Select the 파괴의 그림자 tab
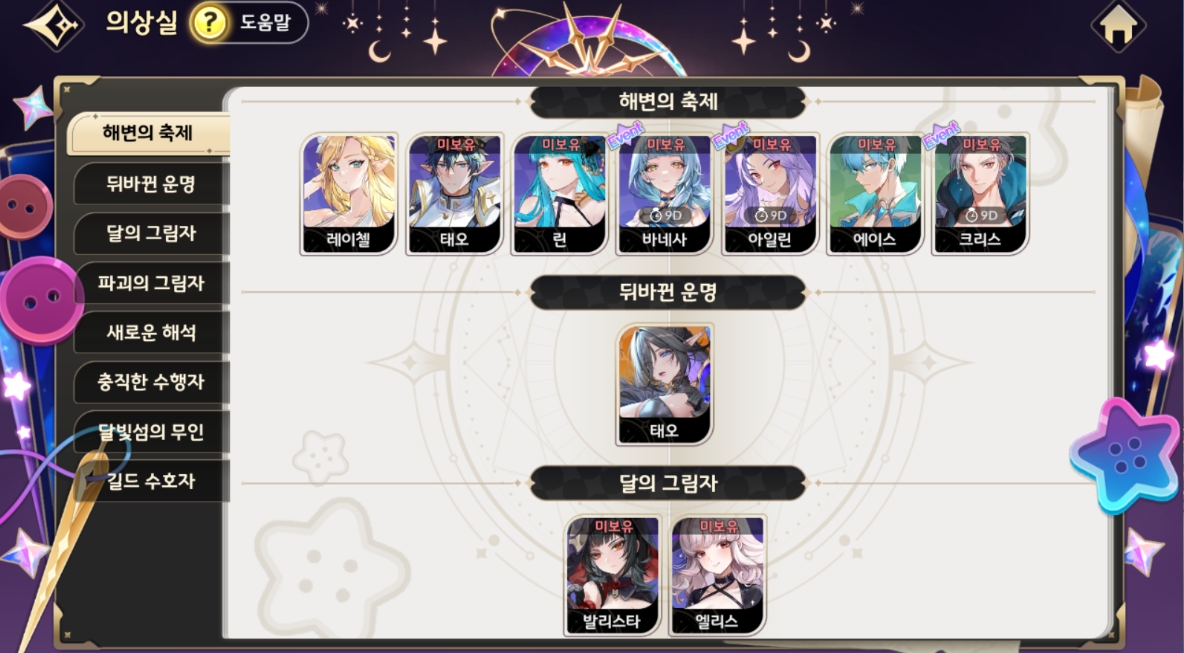 151,283
